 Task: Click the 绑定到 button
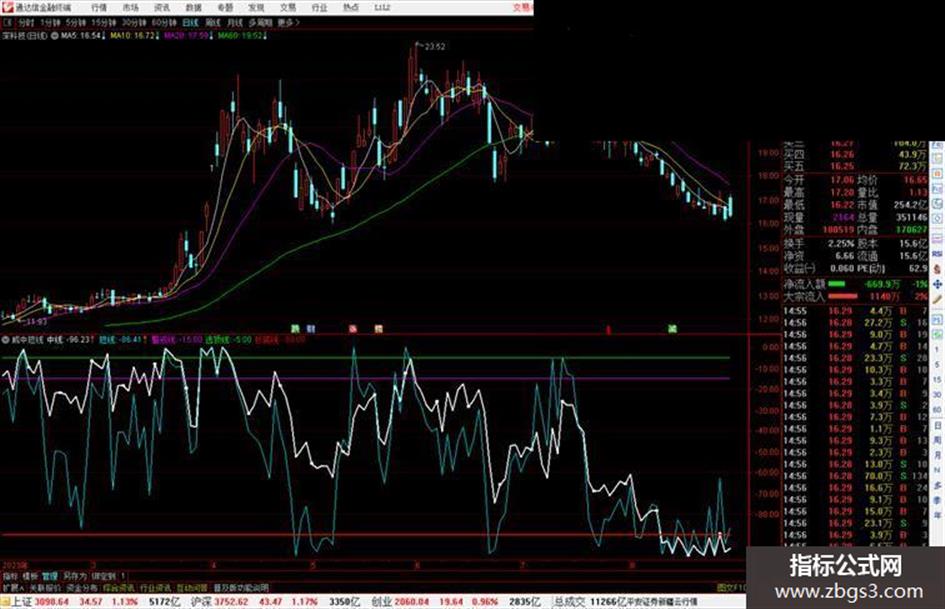[x=104, y=576]
